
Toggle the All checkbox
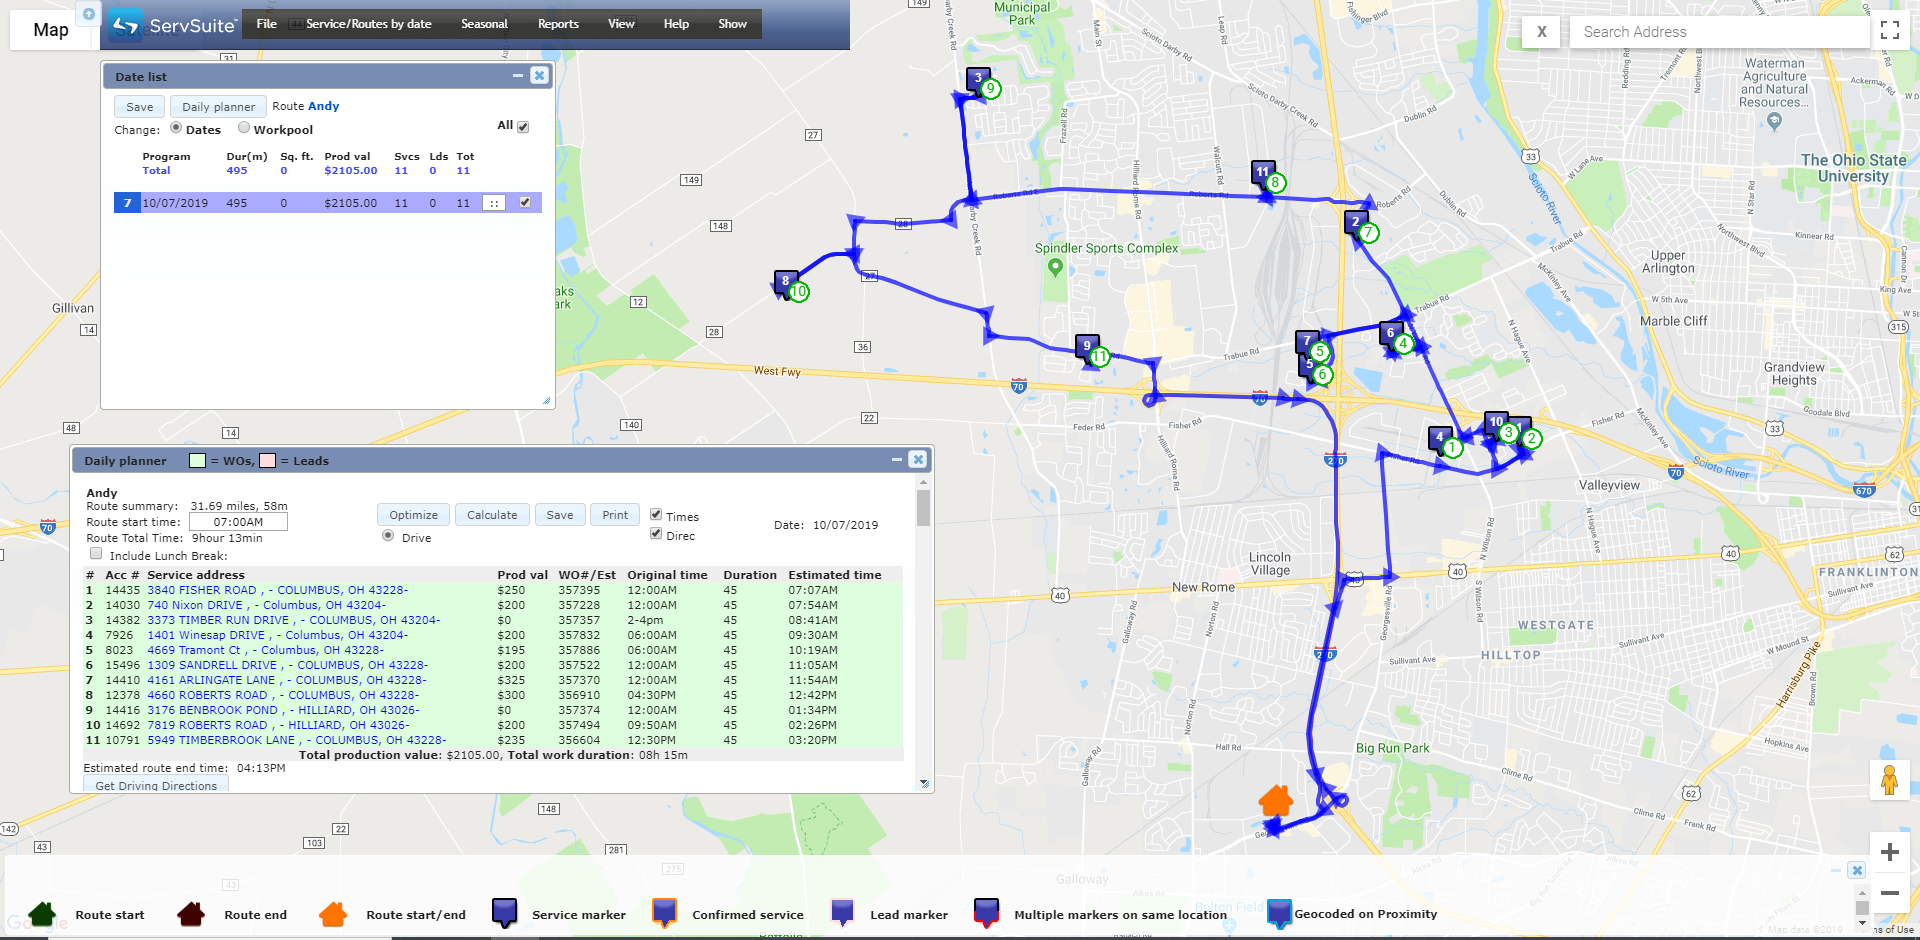pos(523,127)
